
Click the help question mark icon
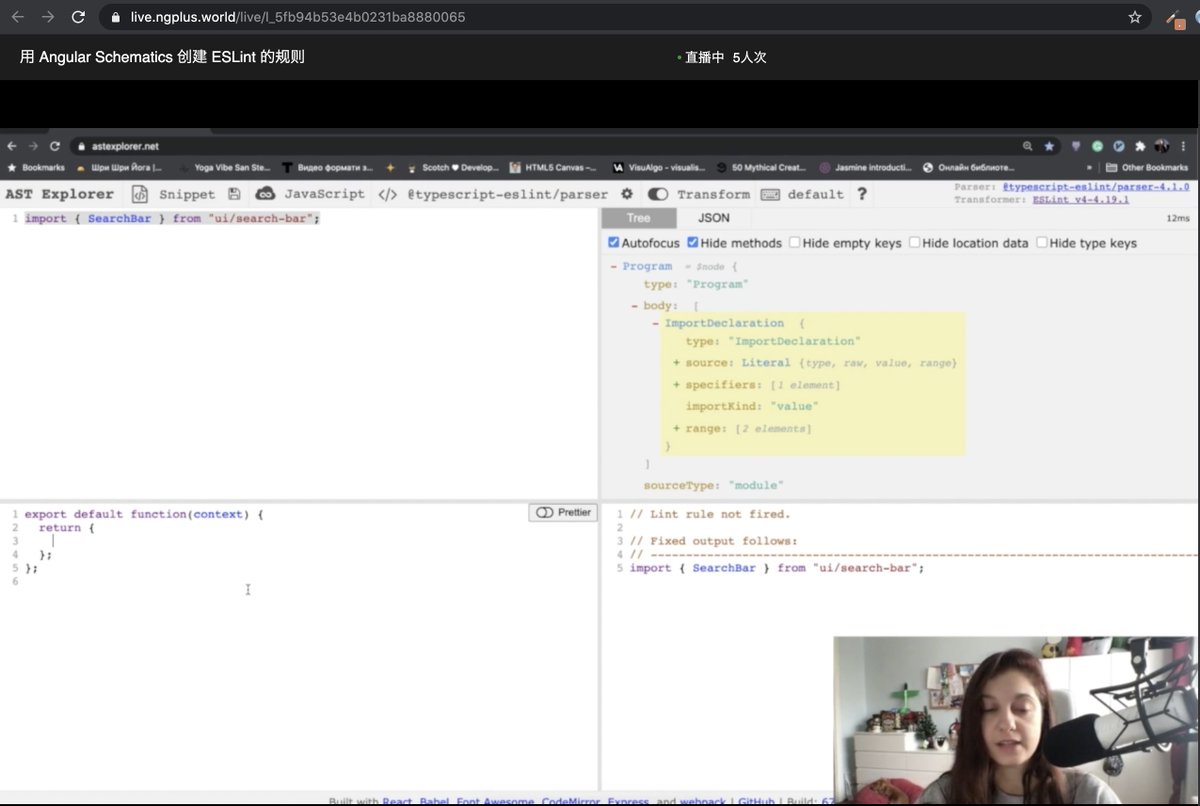tap(862, 194)
